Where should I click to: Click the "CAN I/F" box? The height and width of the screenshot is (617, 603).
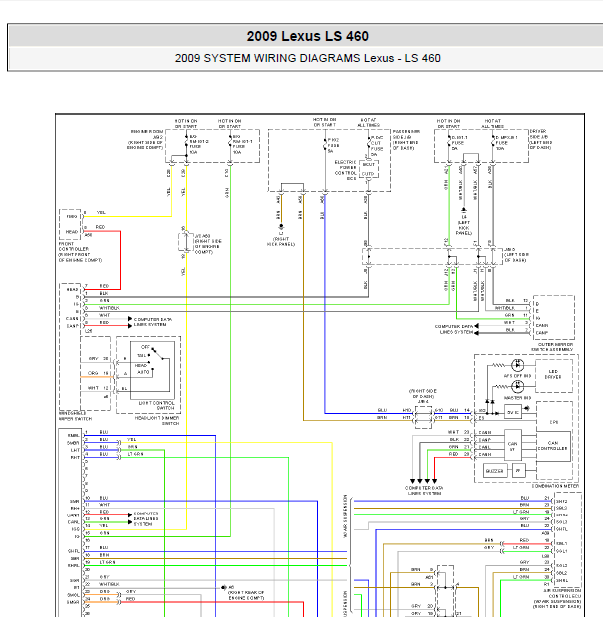tap(513, 445)
